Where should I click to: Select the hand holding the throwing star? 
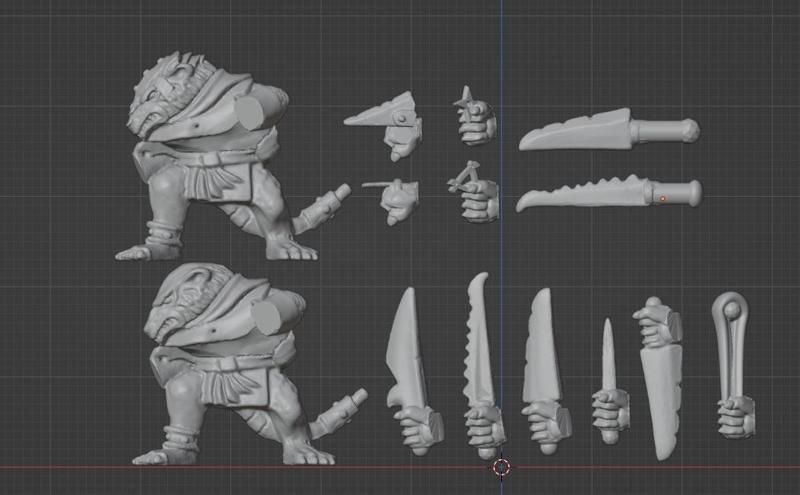[x=474, y=117]
